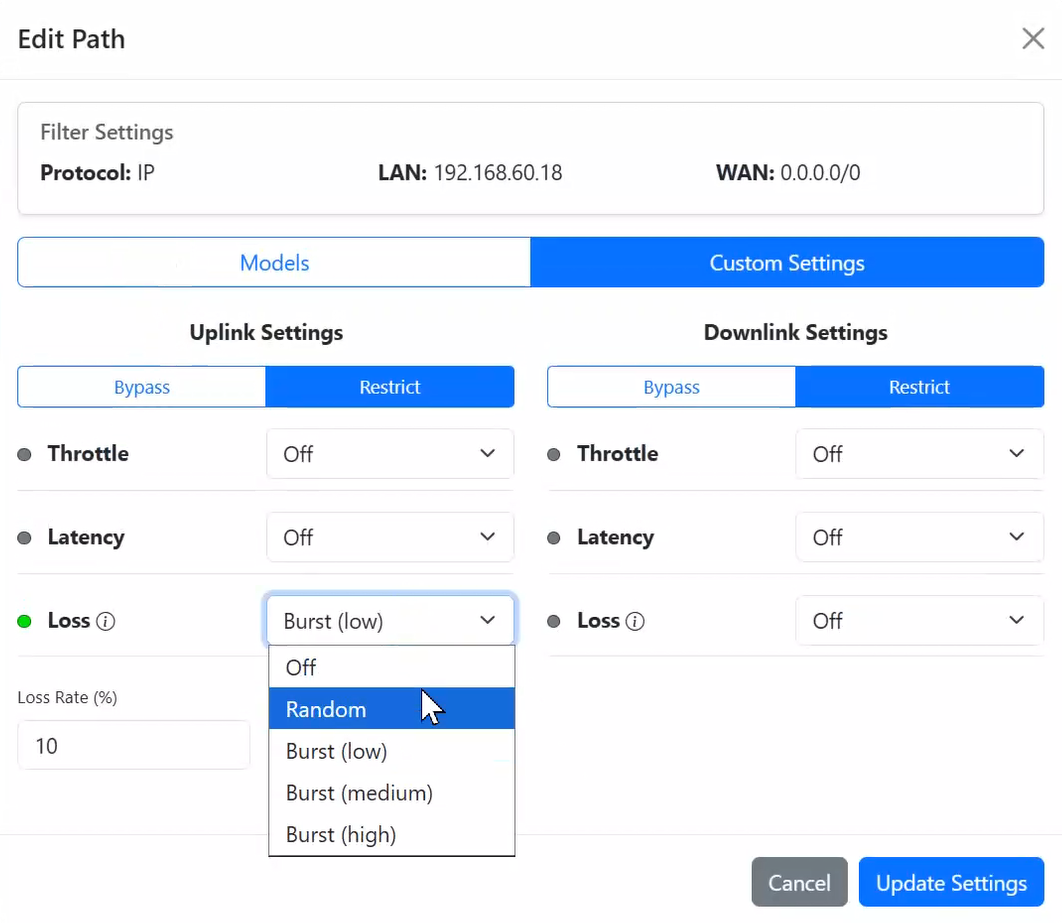Viewport: 1062px width, 923px height.
Task: Click the Update Settings button
Action: coord(951,882)
